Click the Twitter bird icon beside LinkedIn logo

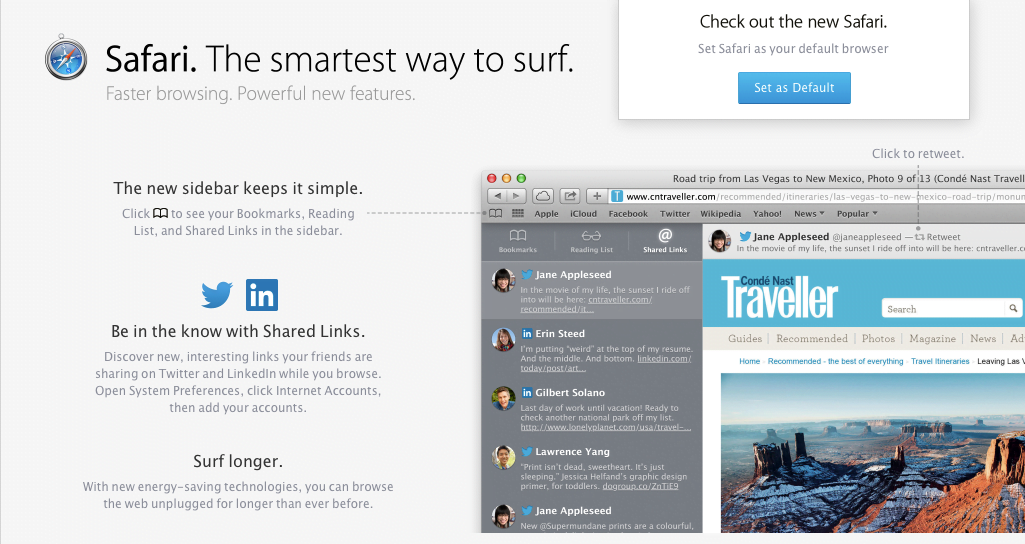[217, 295]
